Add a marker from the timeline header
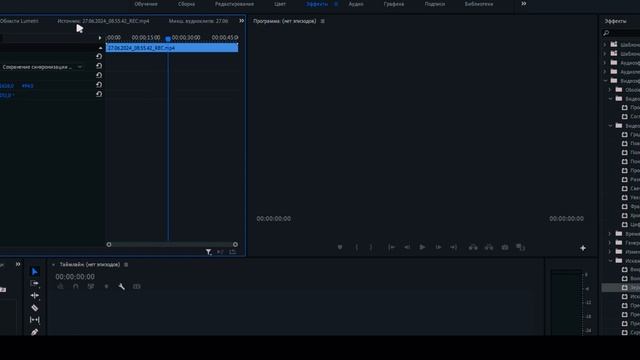 click(x=107, y=287)
